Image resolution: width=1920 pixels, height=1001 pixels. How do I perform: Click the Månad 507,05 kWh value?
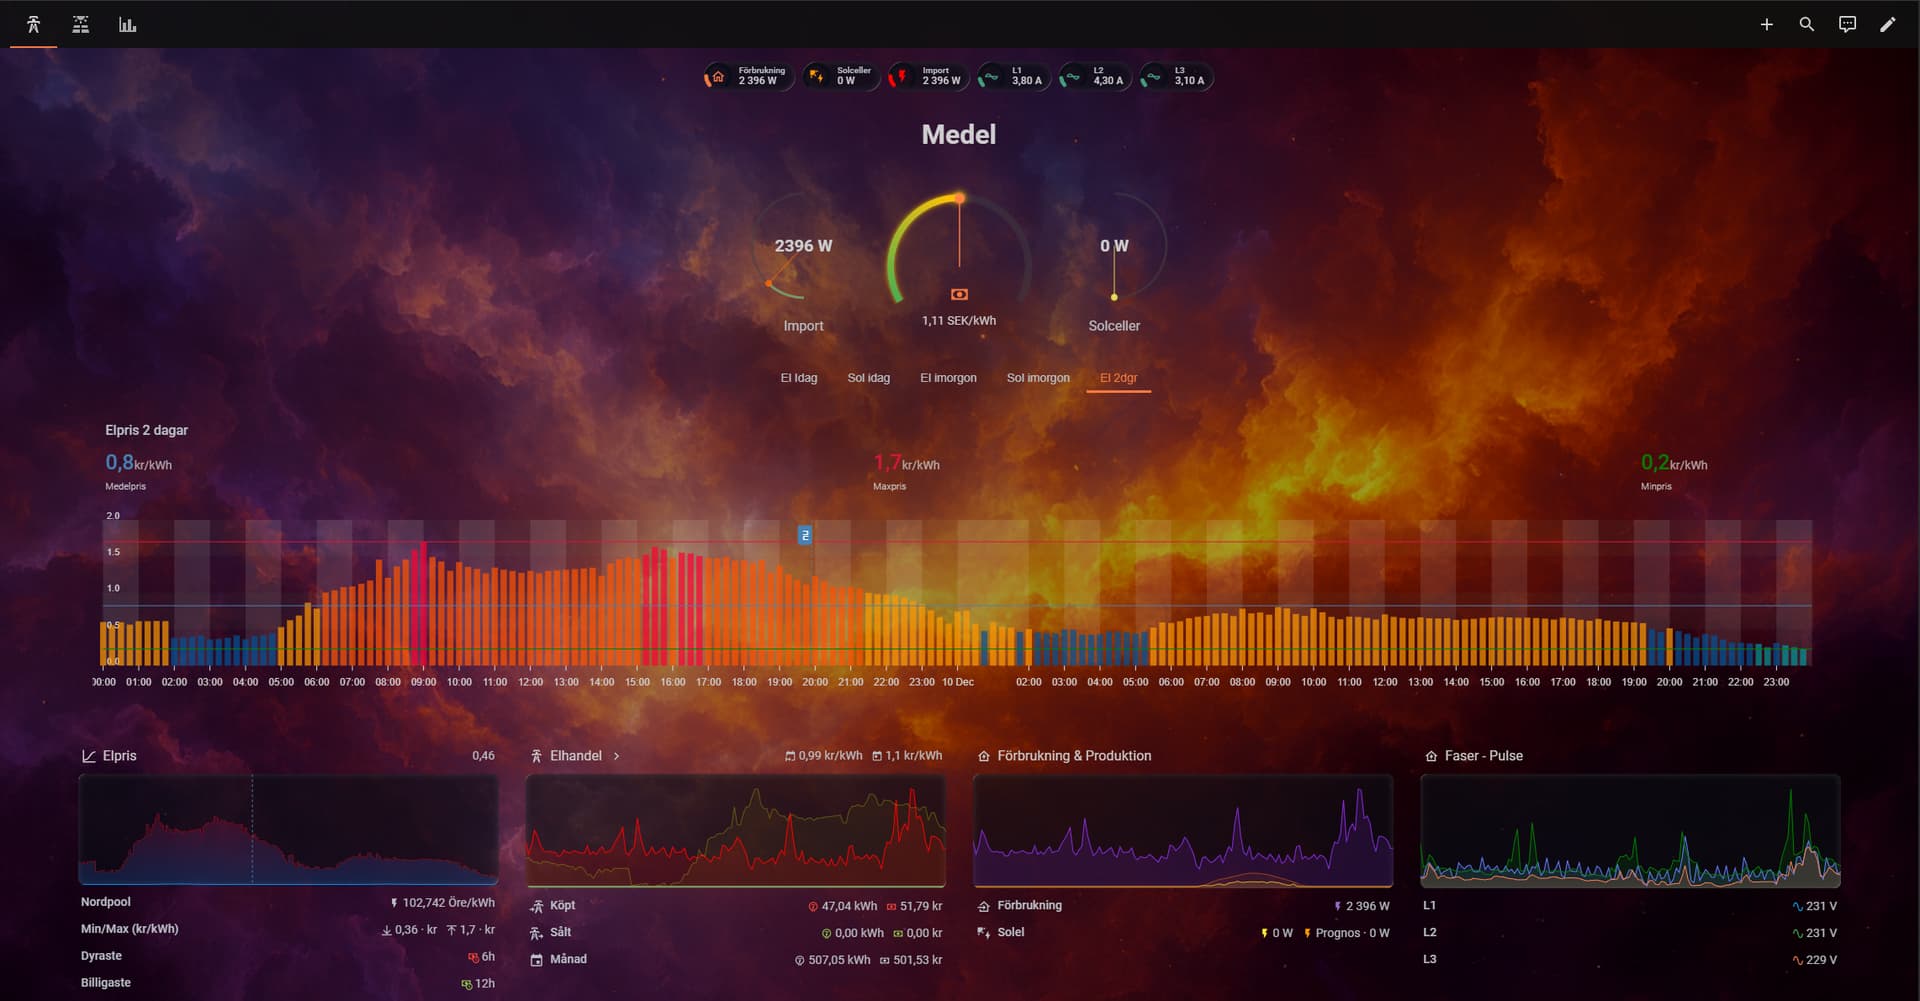832,960
